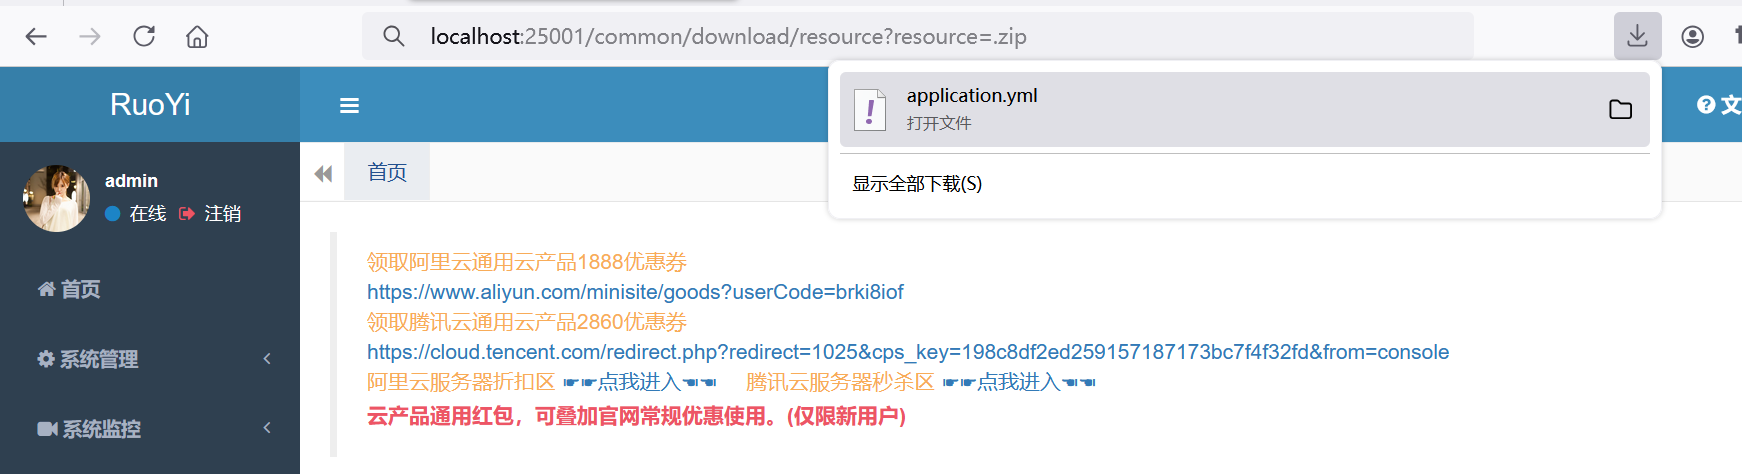Image resolution: width=1742 pixels, height=474 pixels.
Task: Click the logout icon next to 注销
Action: tap(187, 214)
